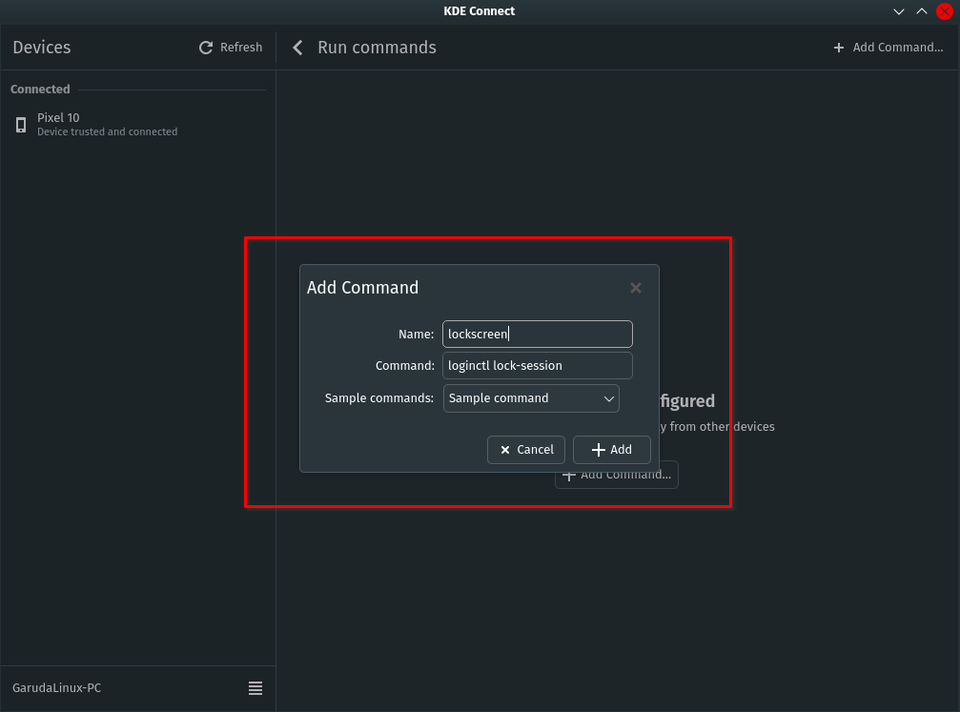Click Cancel in the Add Command dialog

pyautogui.click(x=526, y=449)
